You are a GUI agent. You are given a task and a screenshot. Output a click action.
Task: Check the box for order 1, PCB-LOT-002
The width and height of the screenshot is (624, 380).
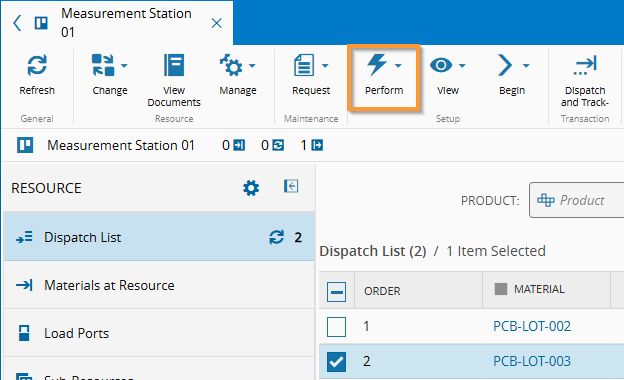coord(336,327)
